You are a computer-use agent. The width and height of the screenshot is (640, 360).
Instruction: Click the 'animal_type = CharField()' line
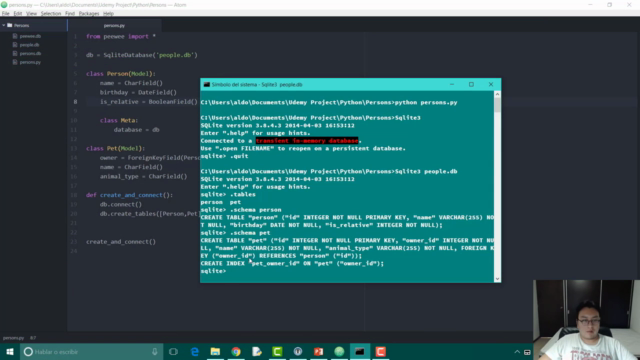143,177
